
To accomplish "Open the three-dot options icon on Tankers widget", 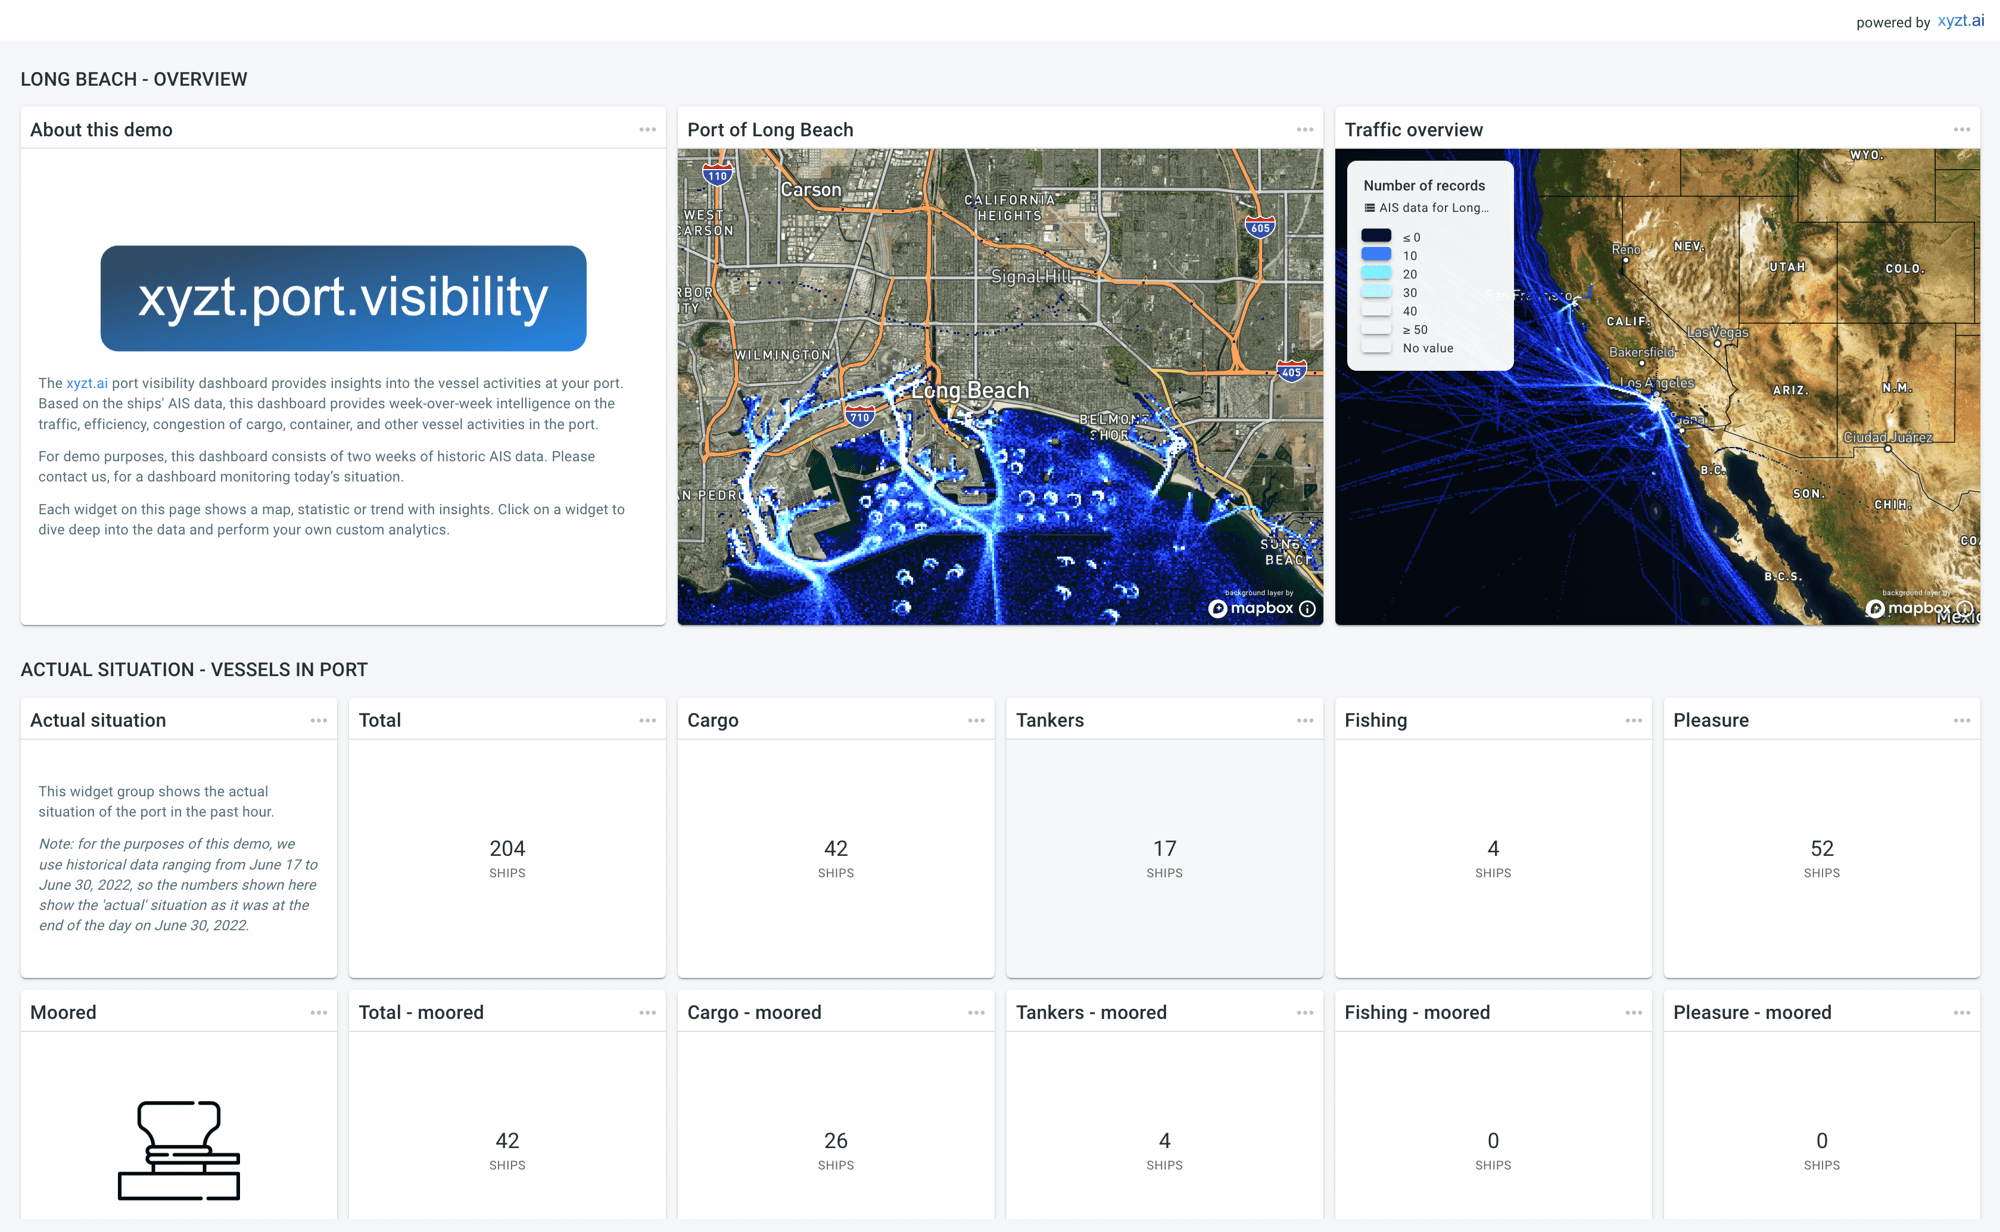I will tap(1305, 719).
